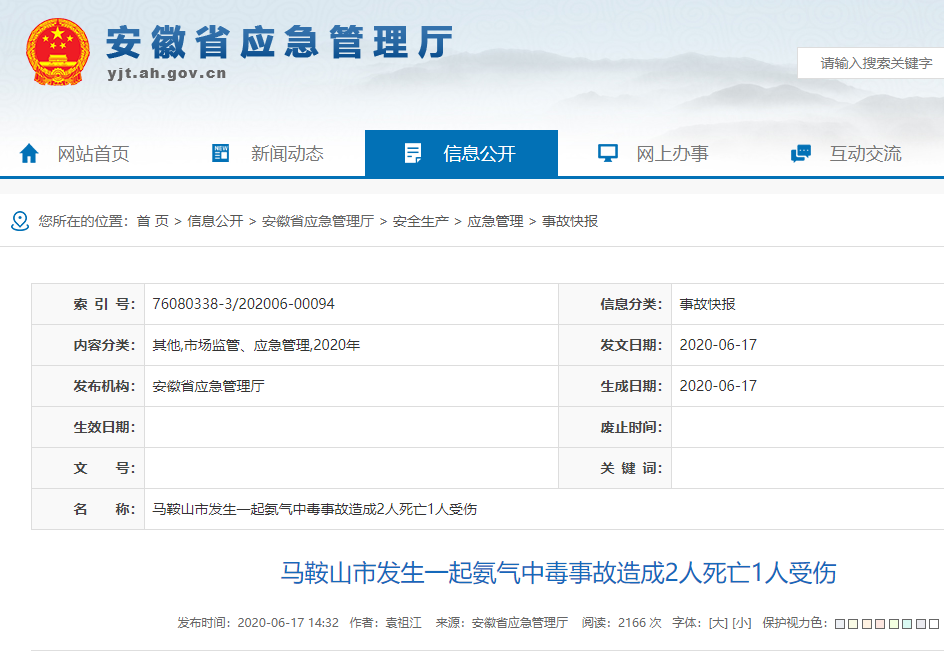Click the monitor icon beside 网上办事

click(x=607, y=153)
